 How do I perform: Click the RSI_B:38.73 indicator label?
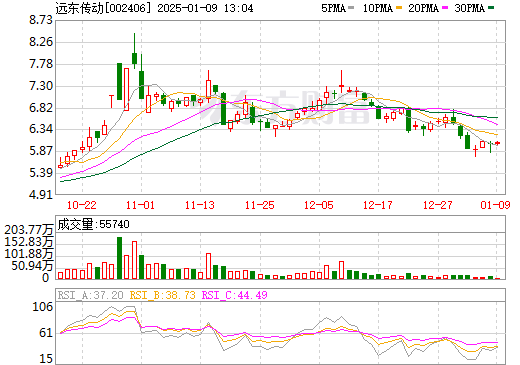(x=162, y=295)
